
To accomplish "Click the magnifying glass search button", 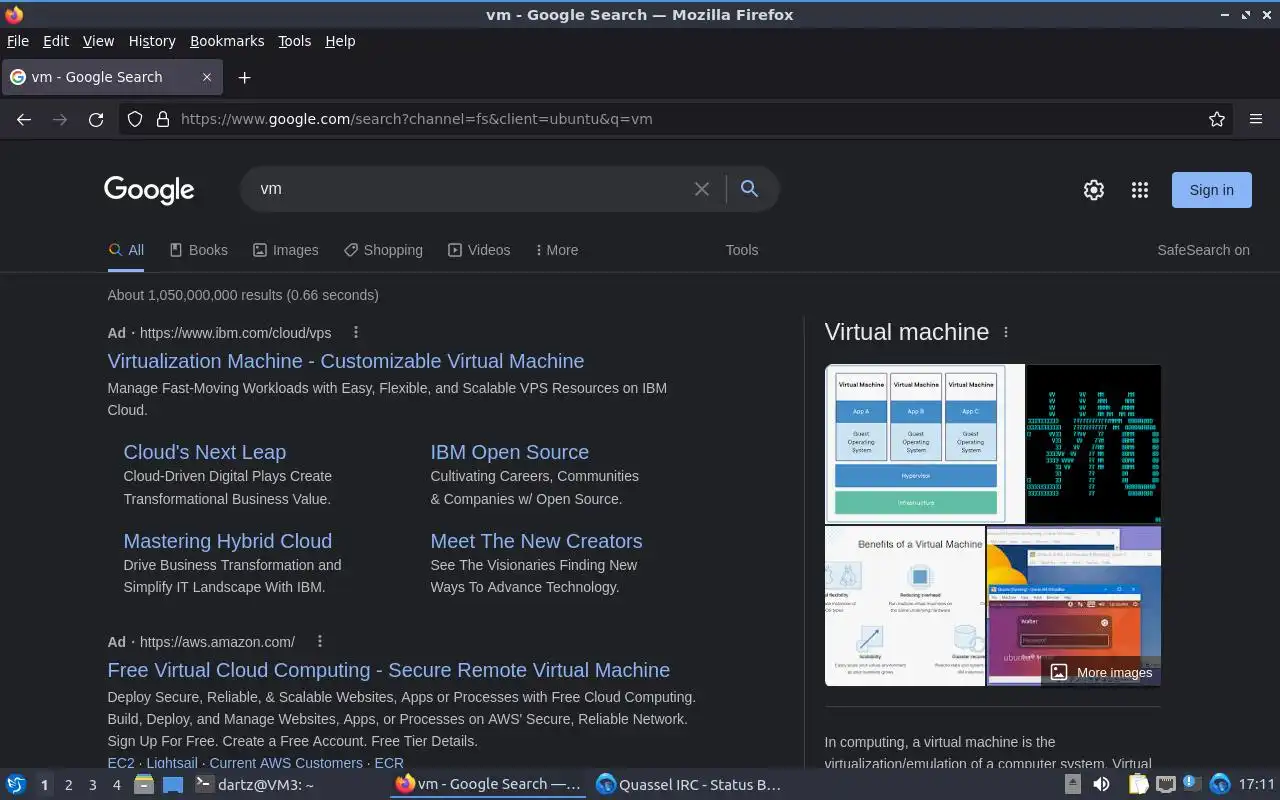I will 749,189.
